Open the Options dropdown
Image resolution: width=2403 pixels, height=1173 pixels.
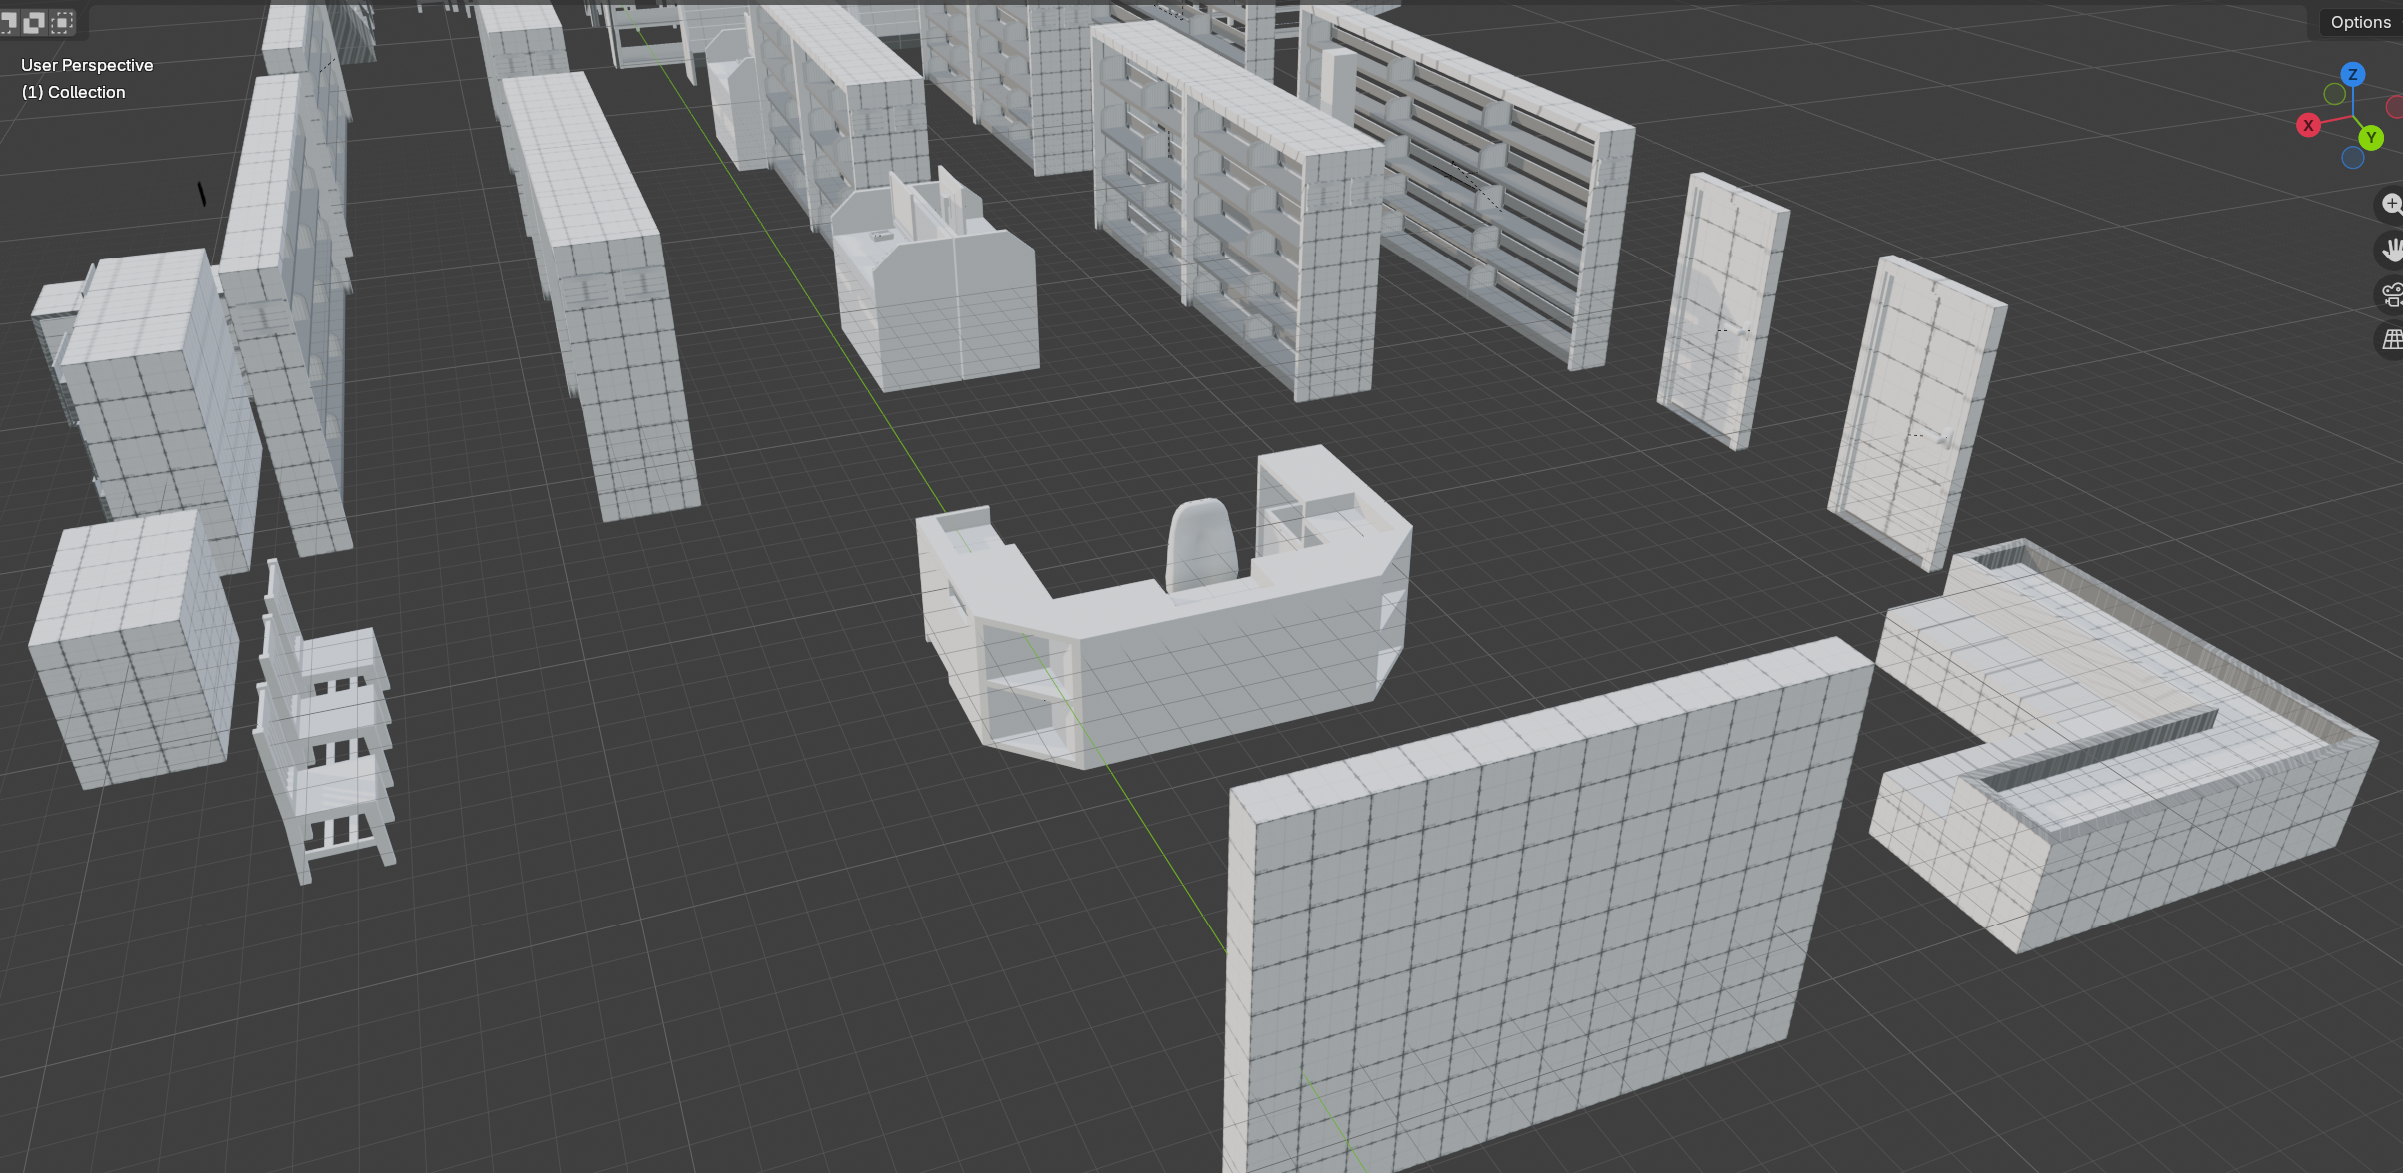coord(2360,22)
